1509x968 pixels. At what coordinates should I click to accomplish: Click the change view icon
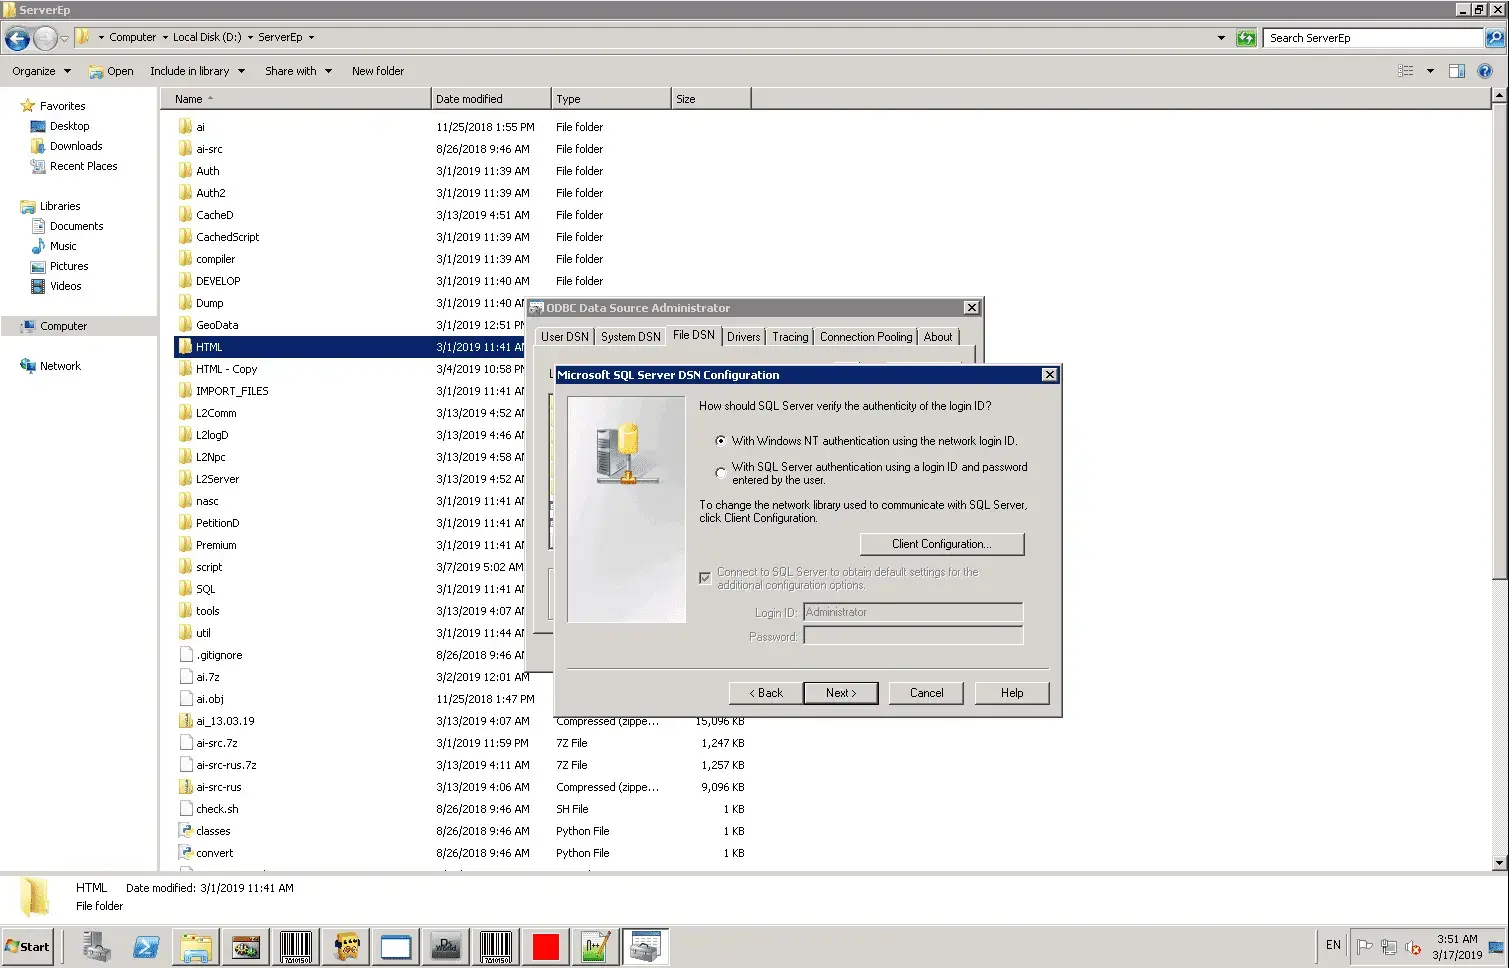1406,71
